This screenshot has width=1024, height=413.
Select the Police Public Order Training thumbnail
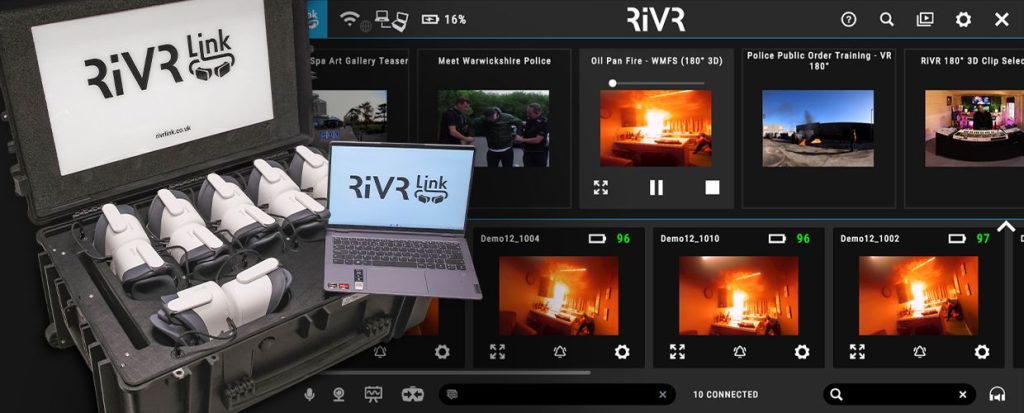click(x=818, y=128)
